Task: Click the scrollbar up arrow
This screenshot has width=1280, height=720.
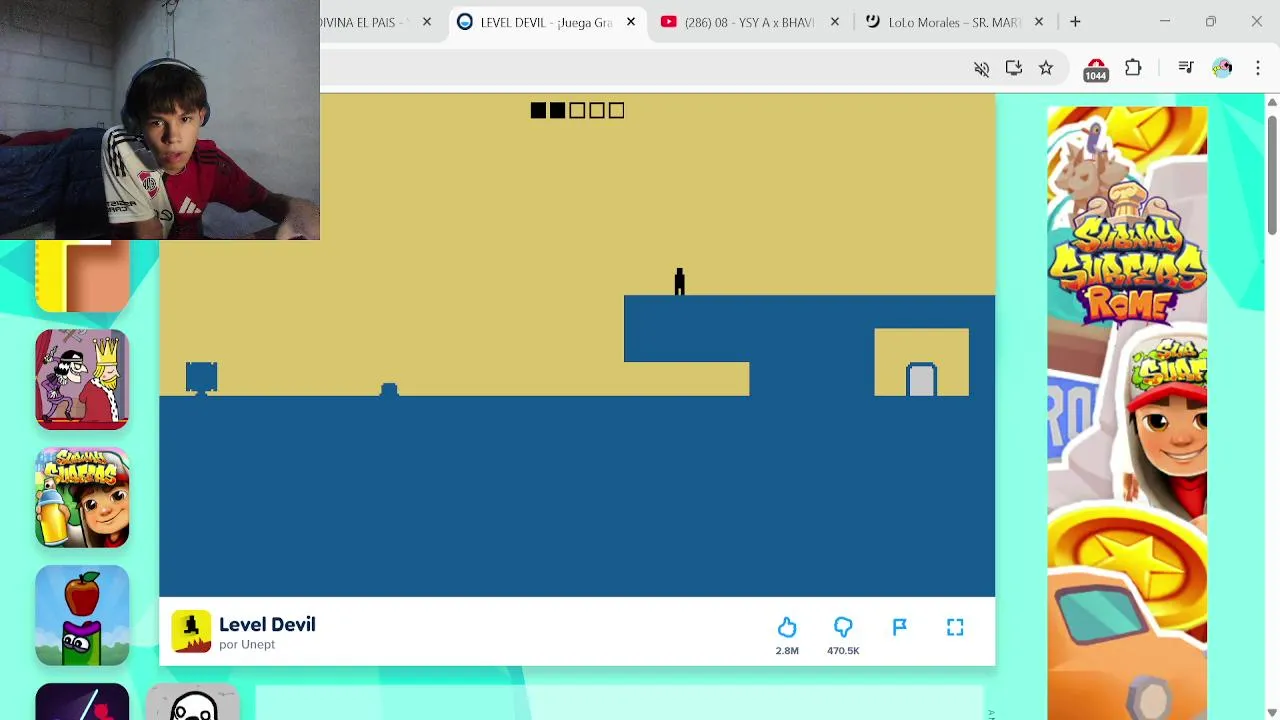Action: [1272, 102]
